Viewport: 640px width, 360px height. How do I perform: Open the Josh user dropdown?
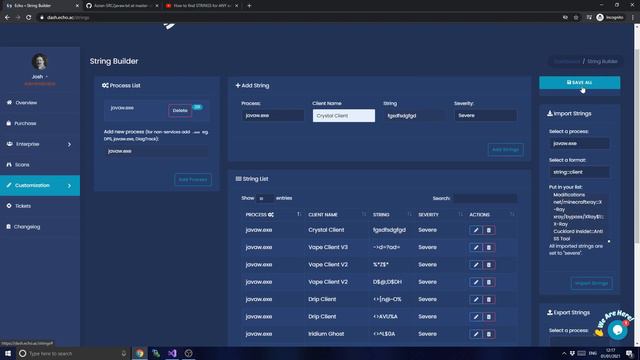[x=40, y=77]
